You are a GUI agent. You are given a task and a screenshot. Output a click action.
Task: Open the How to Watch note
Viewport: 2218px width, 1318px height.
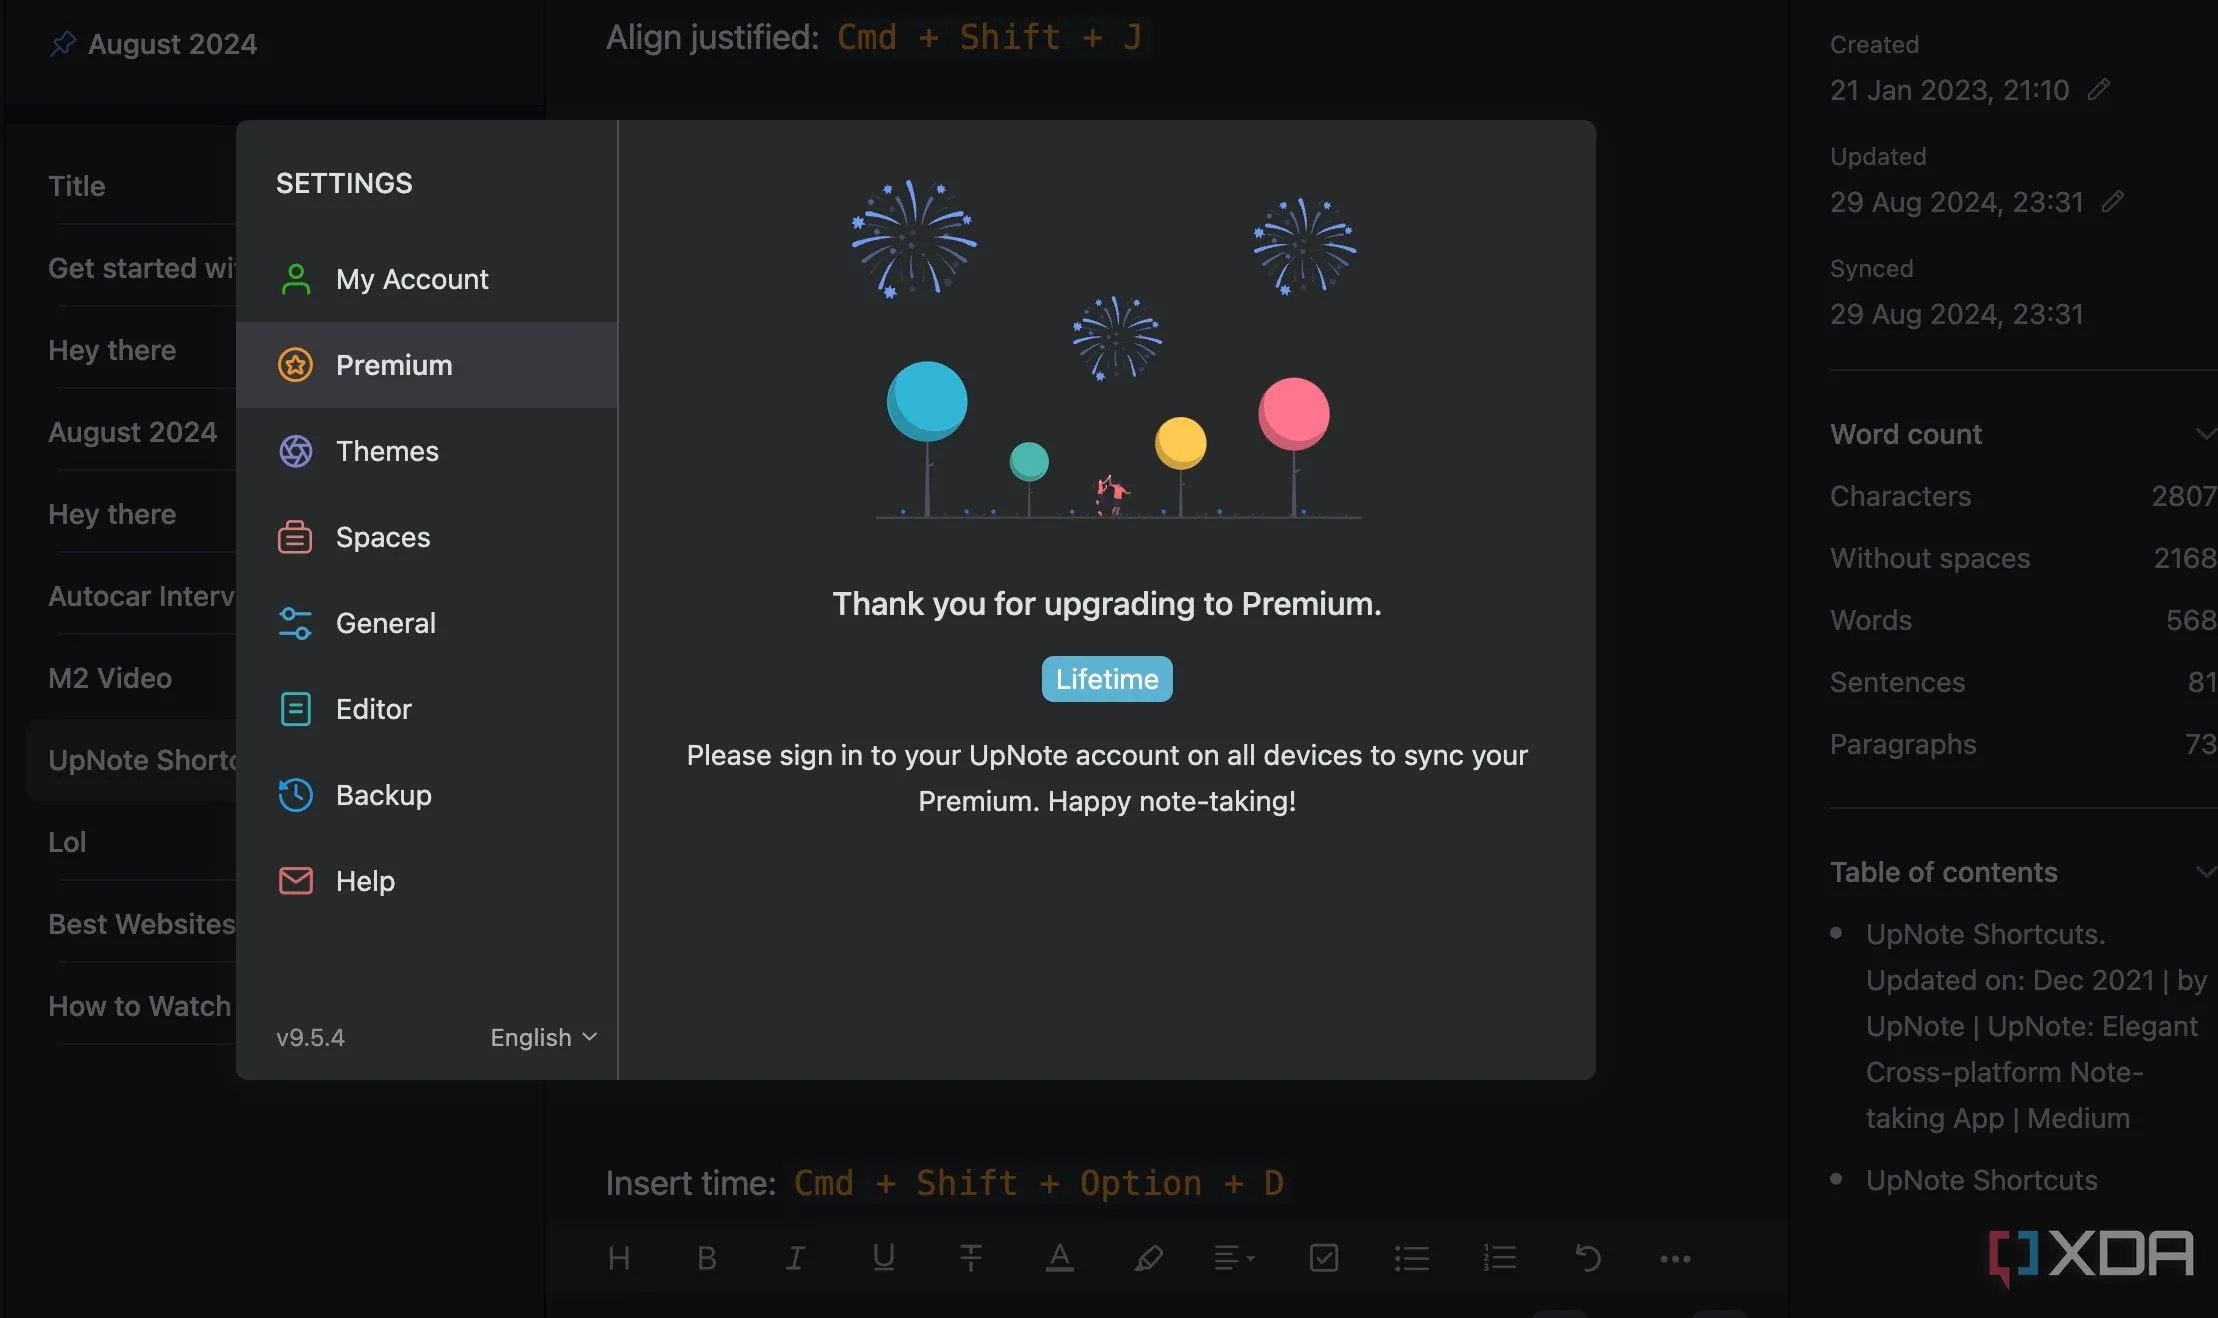point(141,1006)
